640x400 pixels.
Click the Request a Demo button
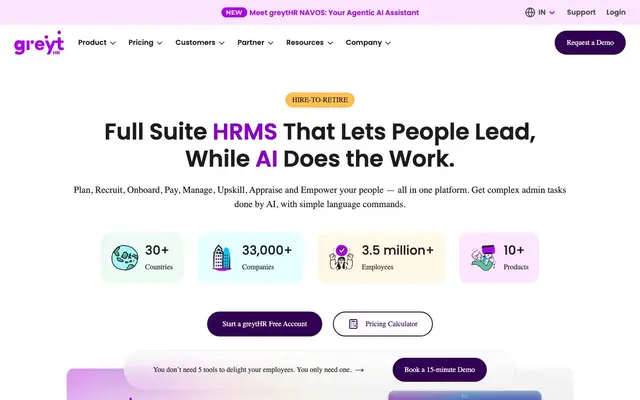click(590, 42)
